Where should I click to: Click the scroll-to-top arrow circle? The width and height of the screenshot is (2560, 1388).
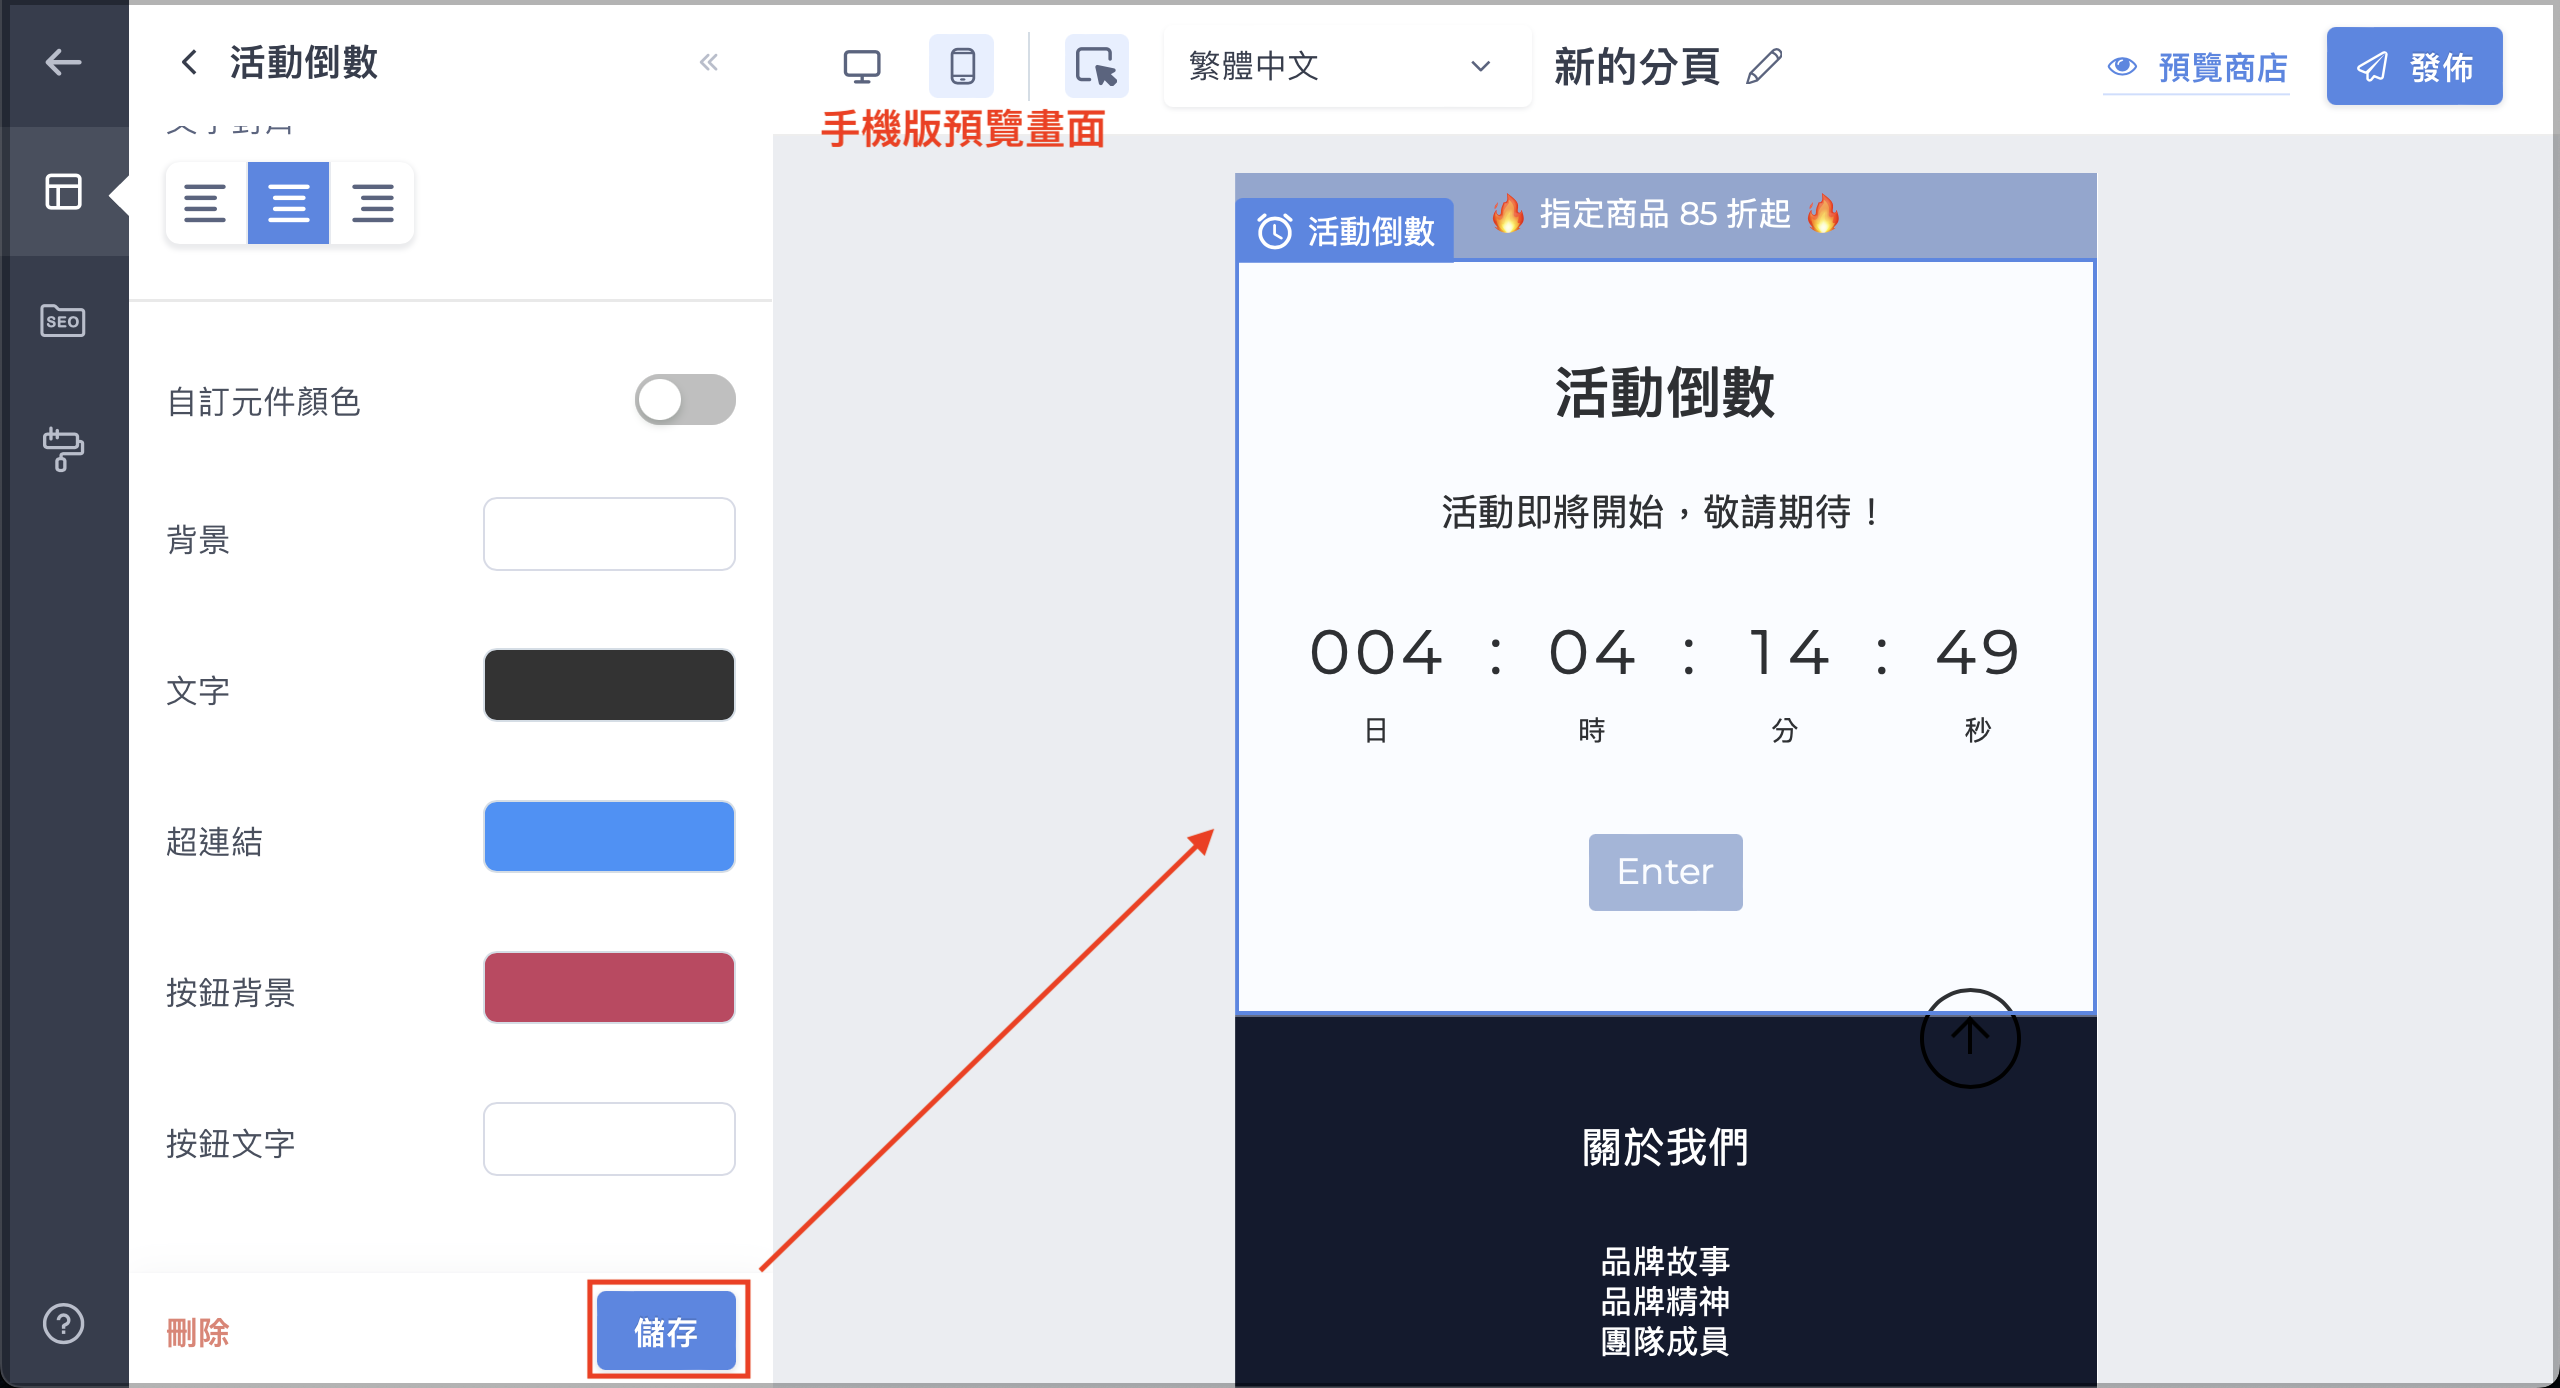[x=1970, y=1038]
